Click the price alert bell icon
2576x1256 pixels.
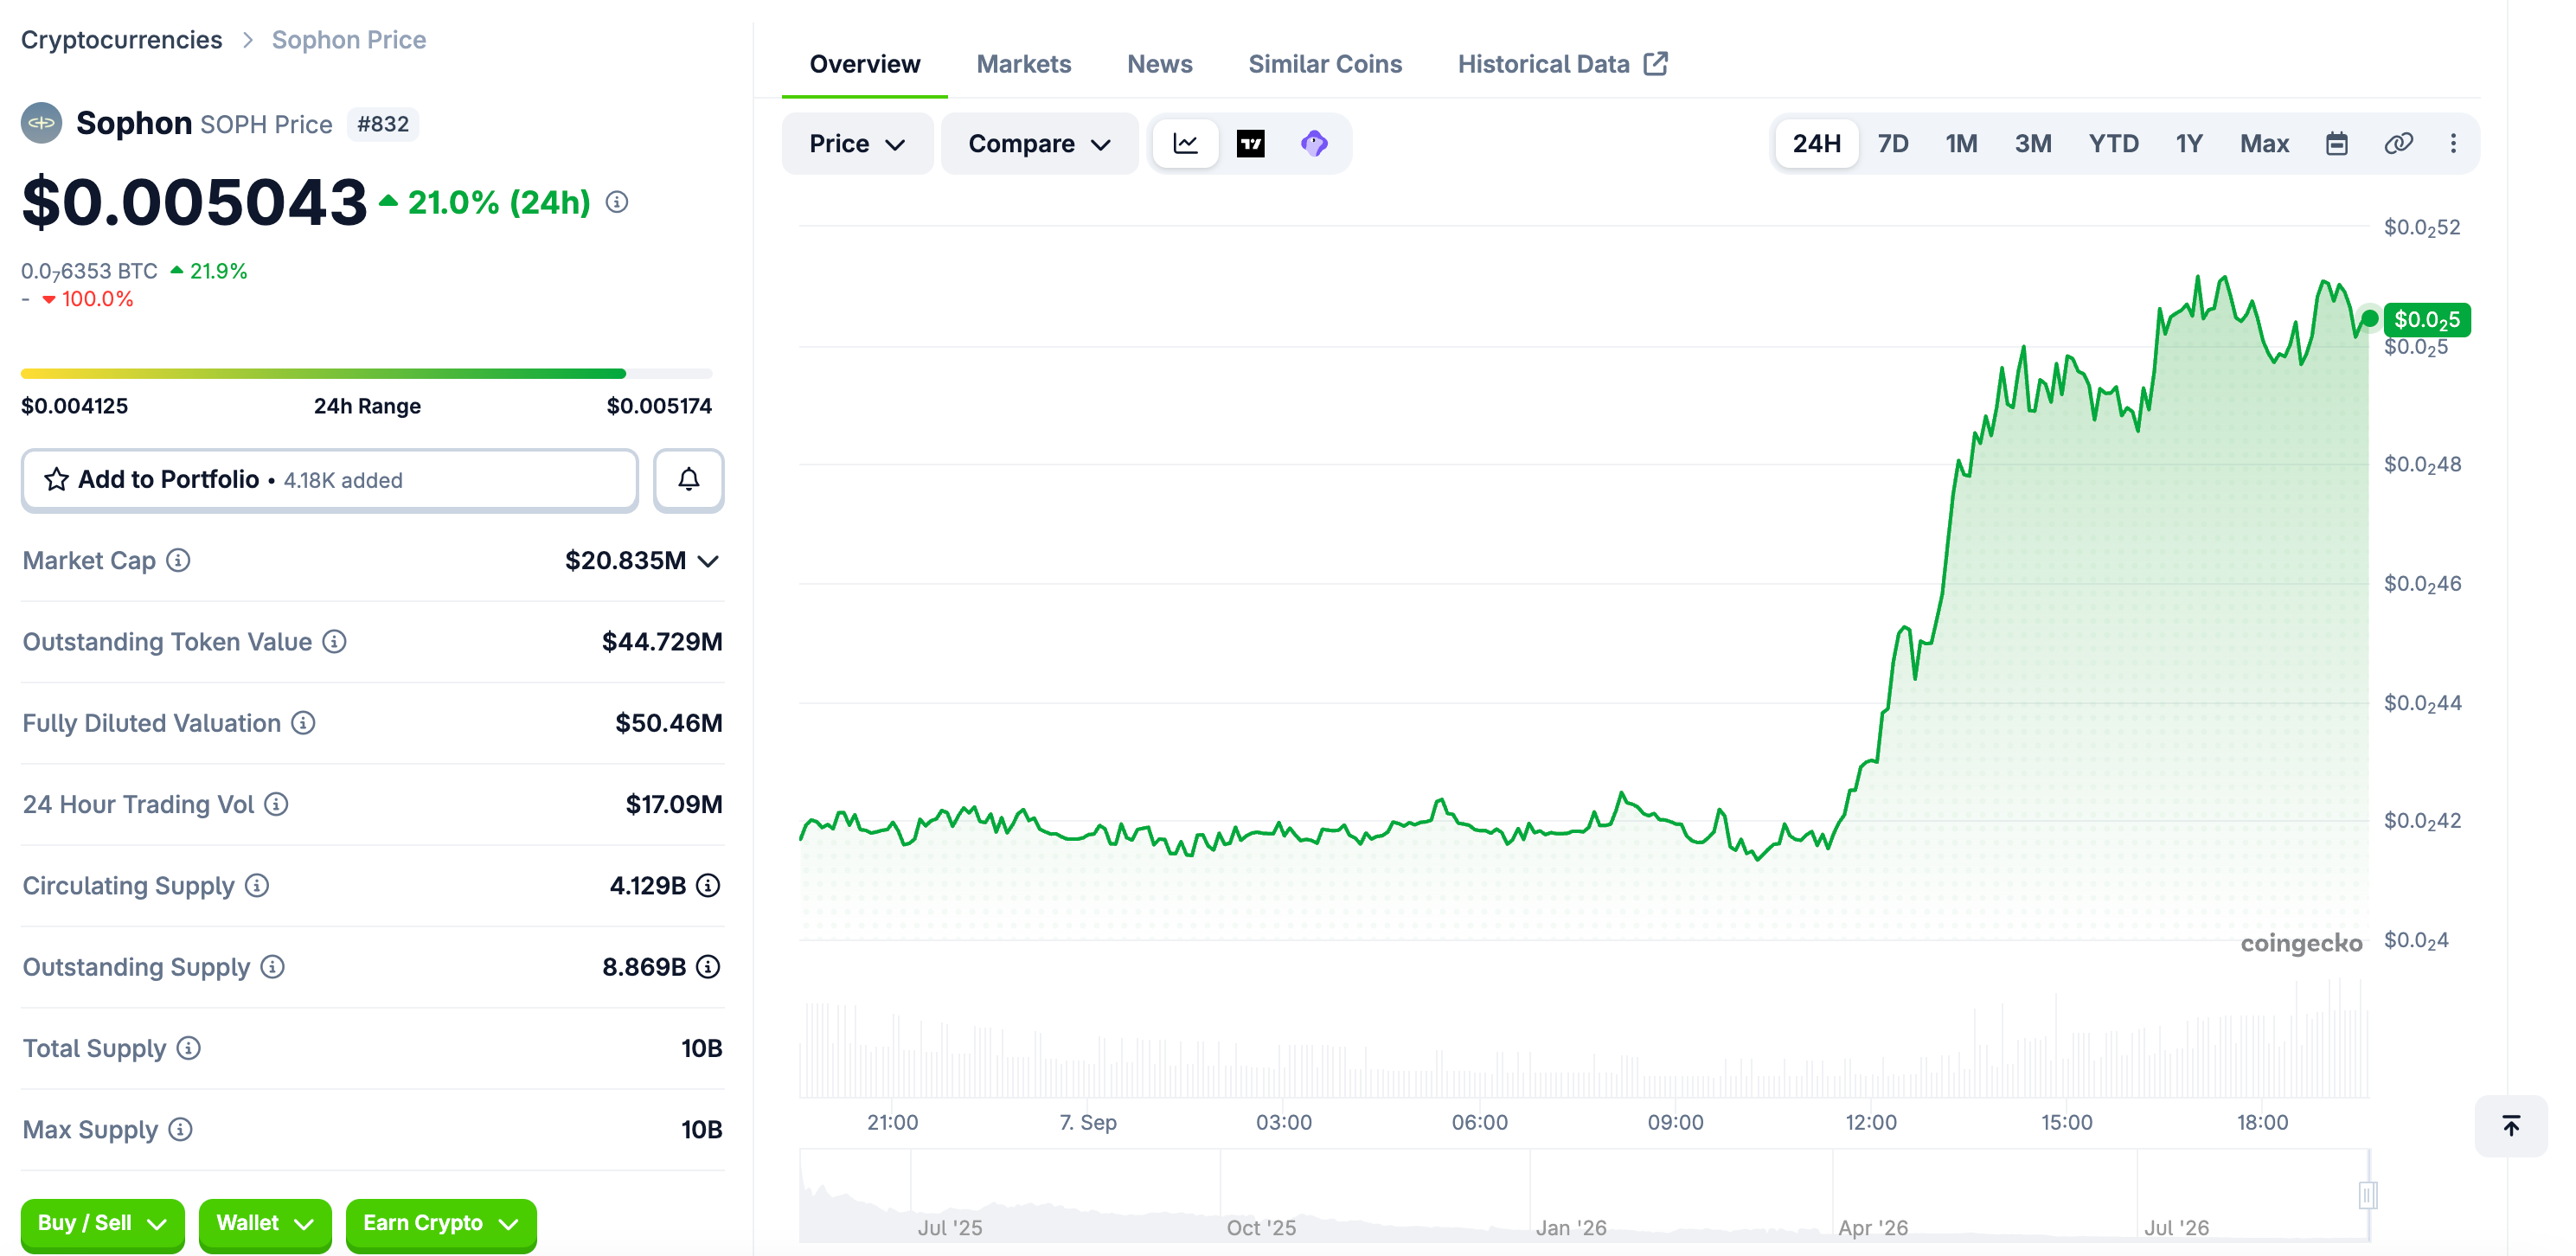688,480
